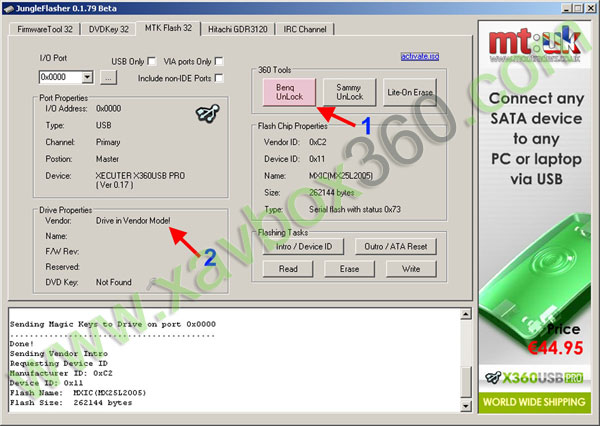
Task: Click 'Drive in Vendor Mode!' vendor text
Action: coord(133,221)
